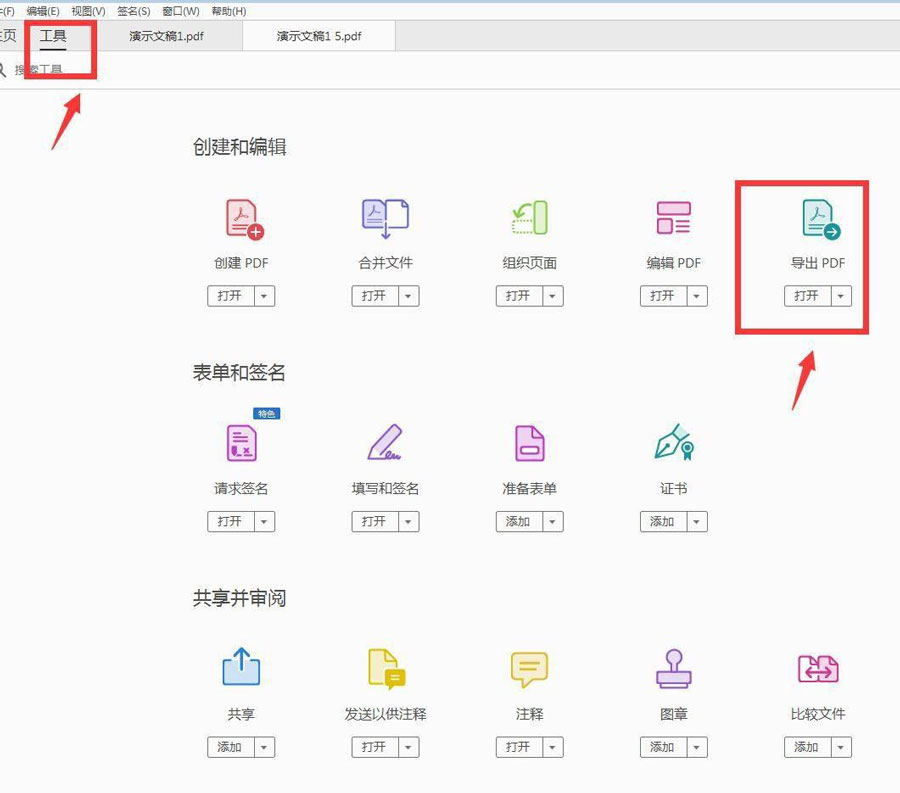Expand dropdown arrow under Create PDF (创建 PDF)
The width and height of the screenshot is (900, 793).
point(264,296)
